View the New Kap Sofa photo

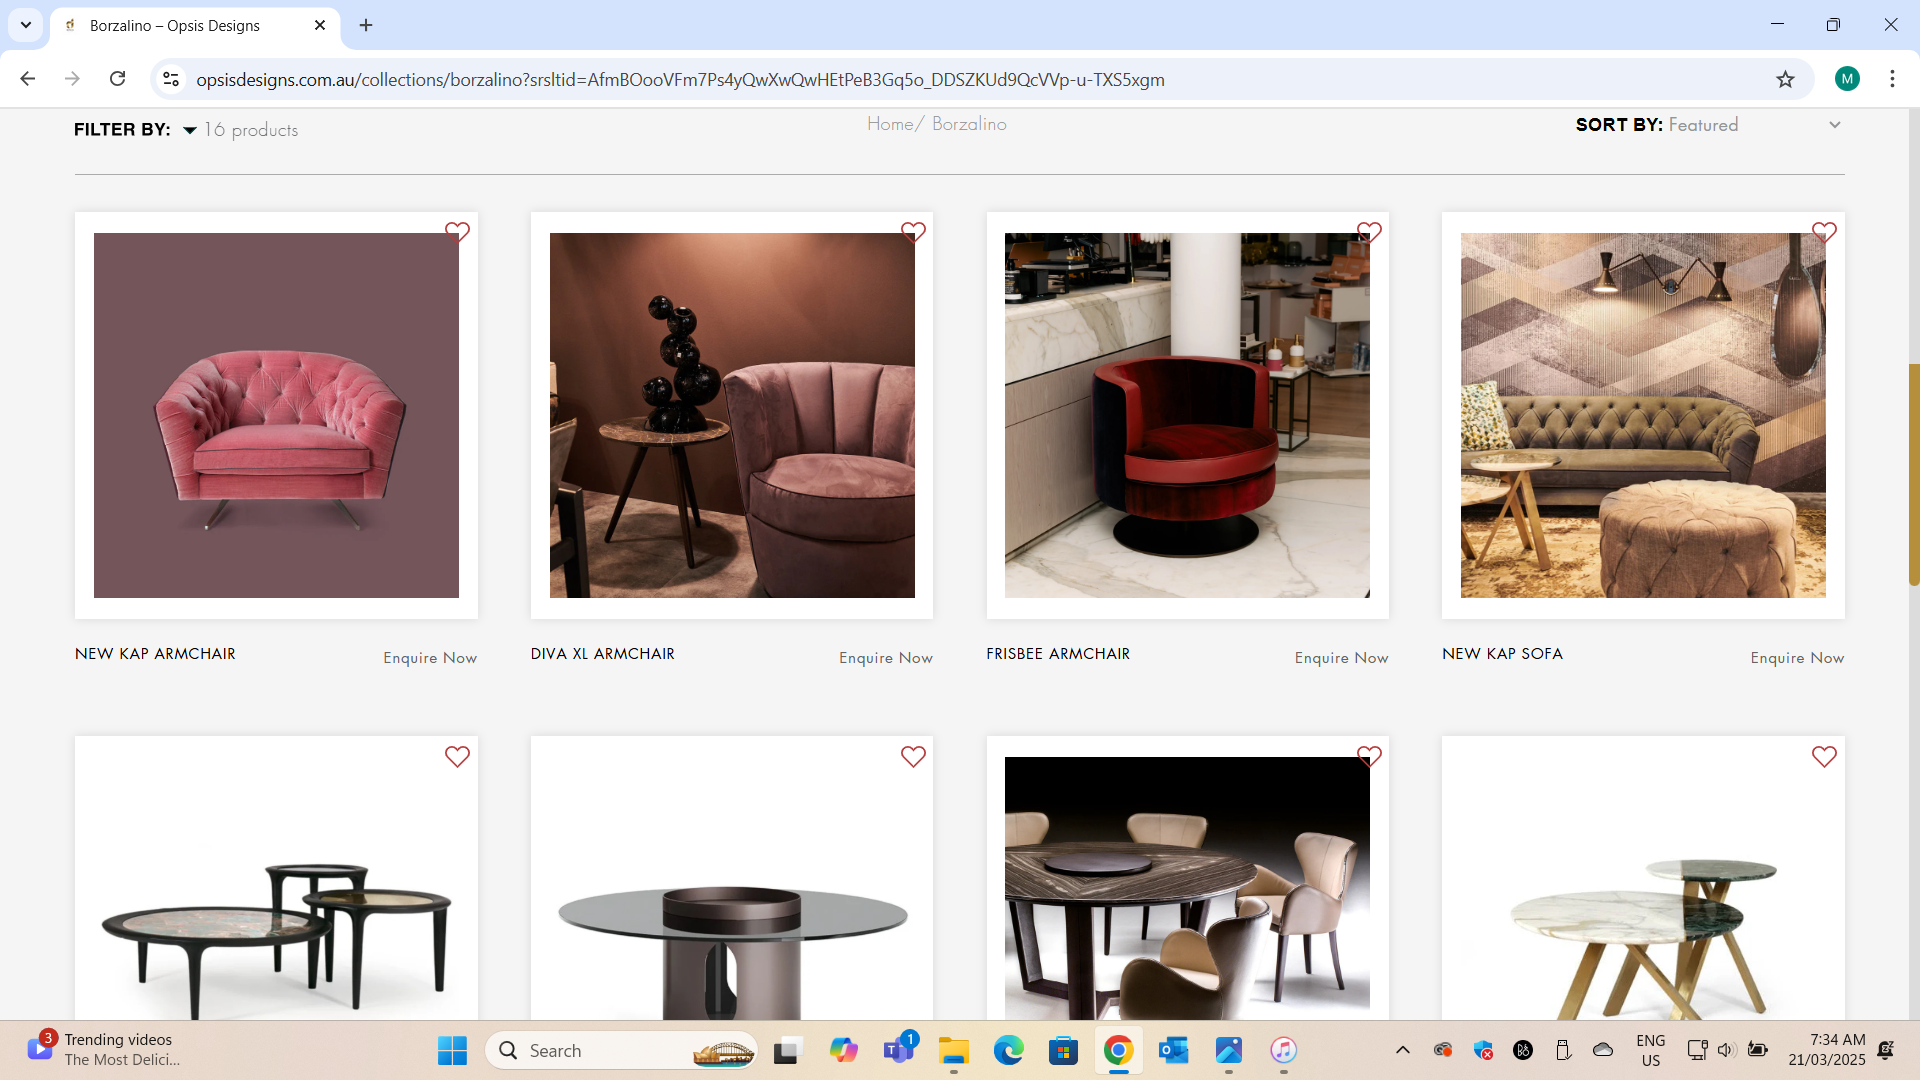click(x=1643, y=415)
